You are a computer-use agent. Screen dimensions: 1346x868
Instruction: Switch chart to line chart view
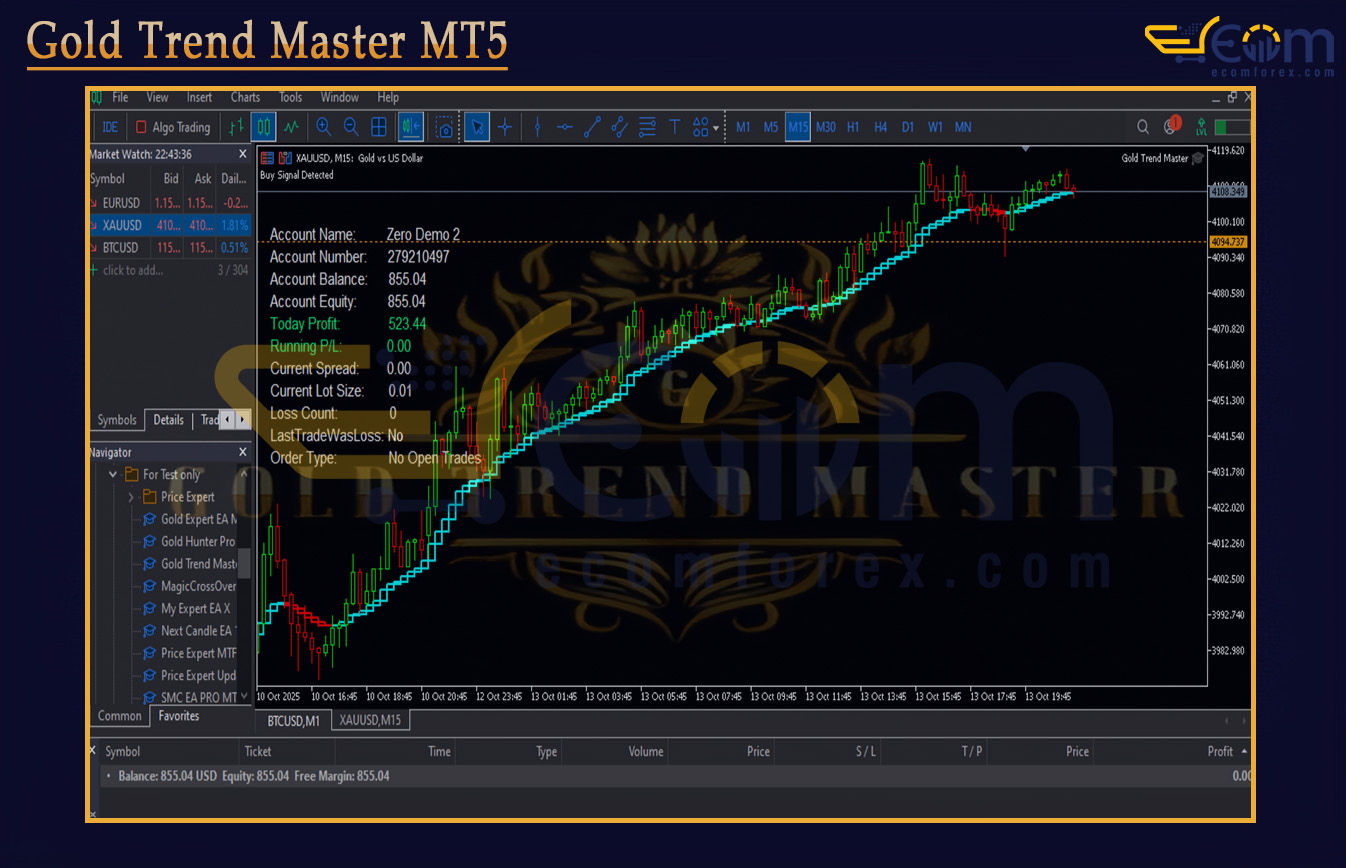[291, 127]
